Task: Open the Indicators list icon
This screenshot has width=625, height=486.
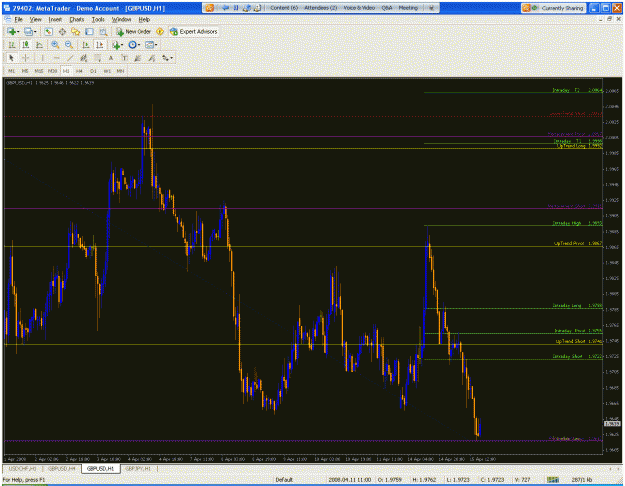Action: pyautogui.click(x=116, y=45)
